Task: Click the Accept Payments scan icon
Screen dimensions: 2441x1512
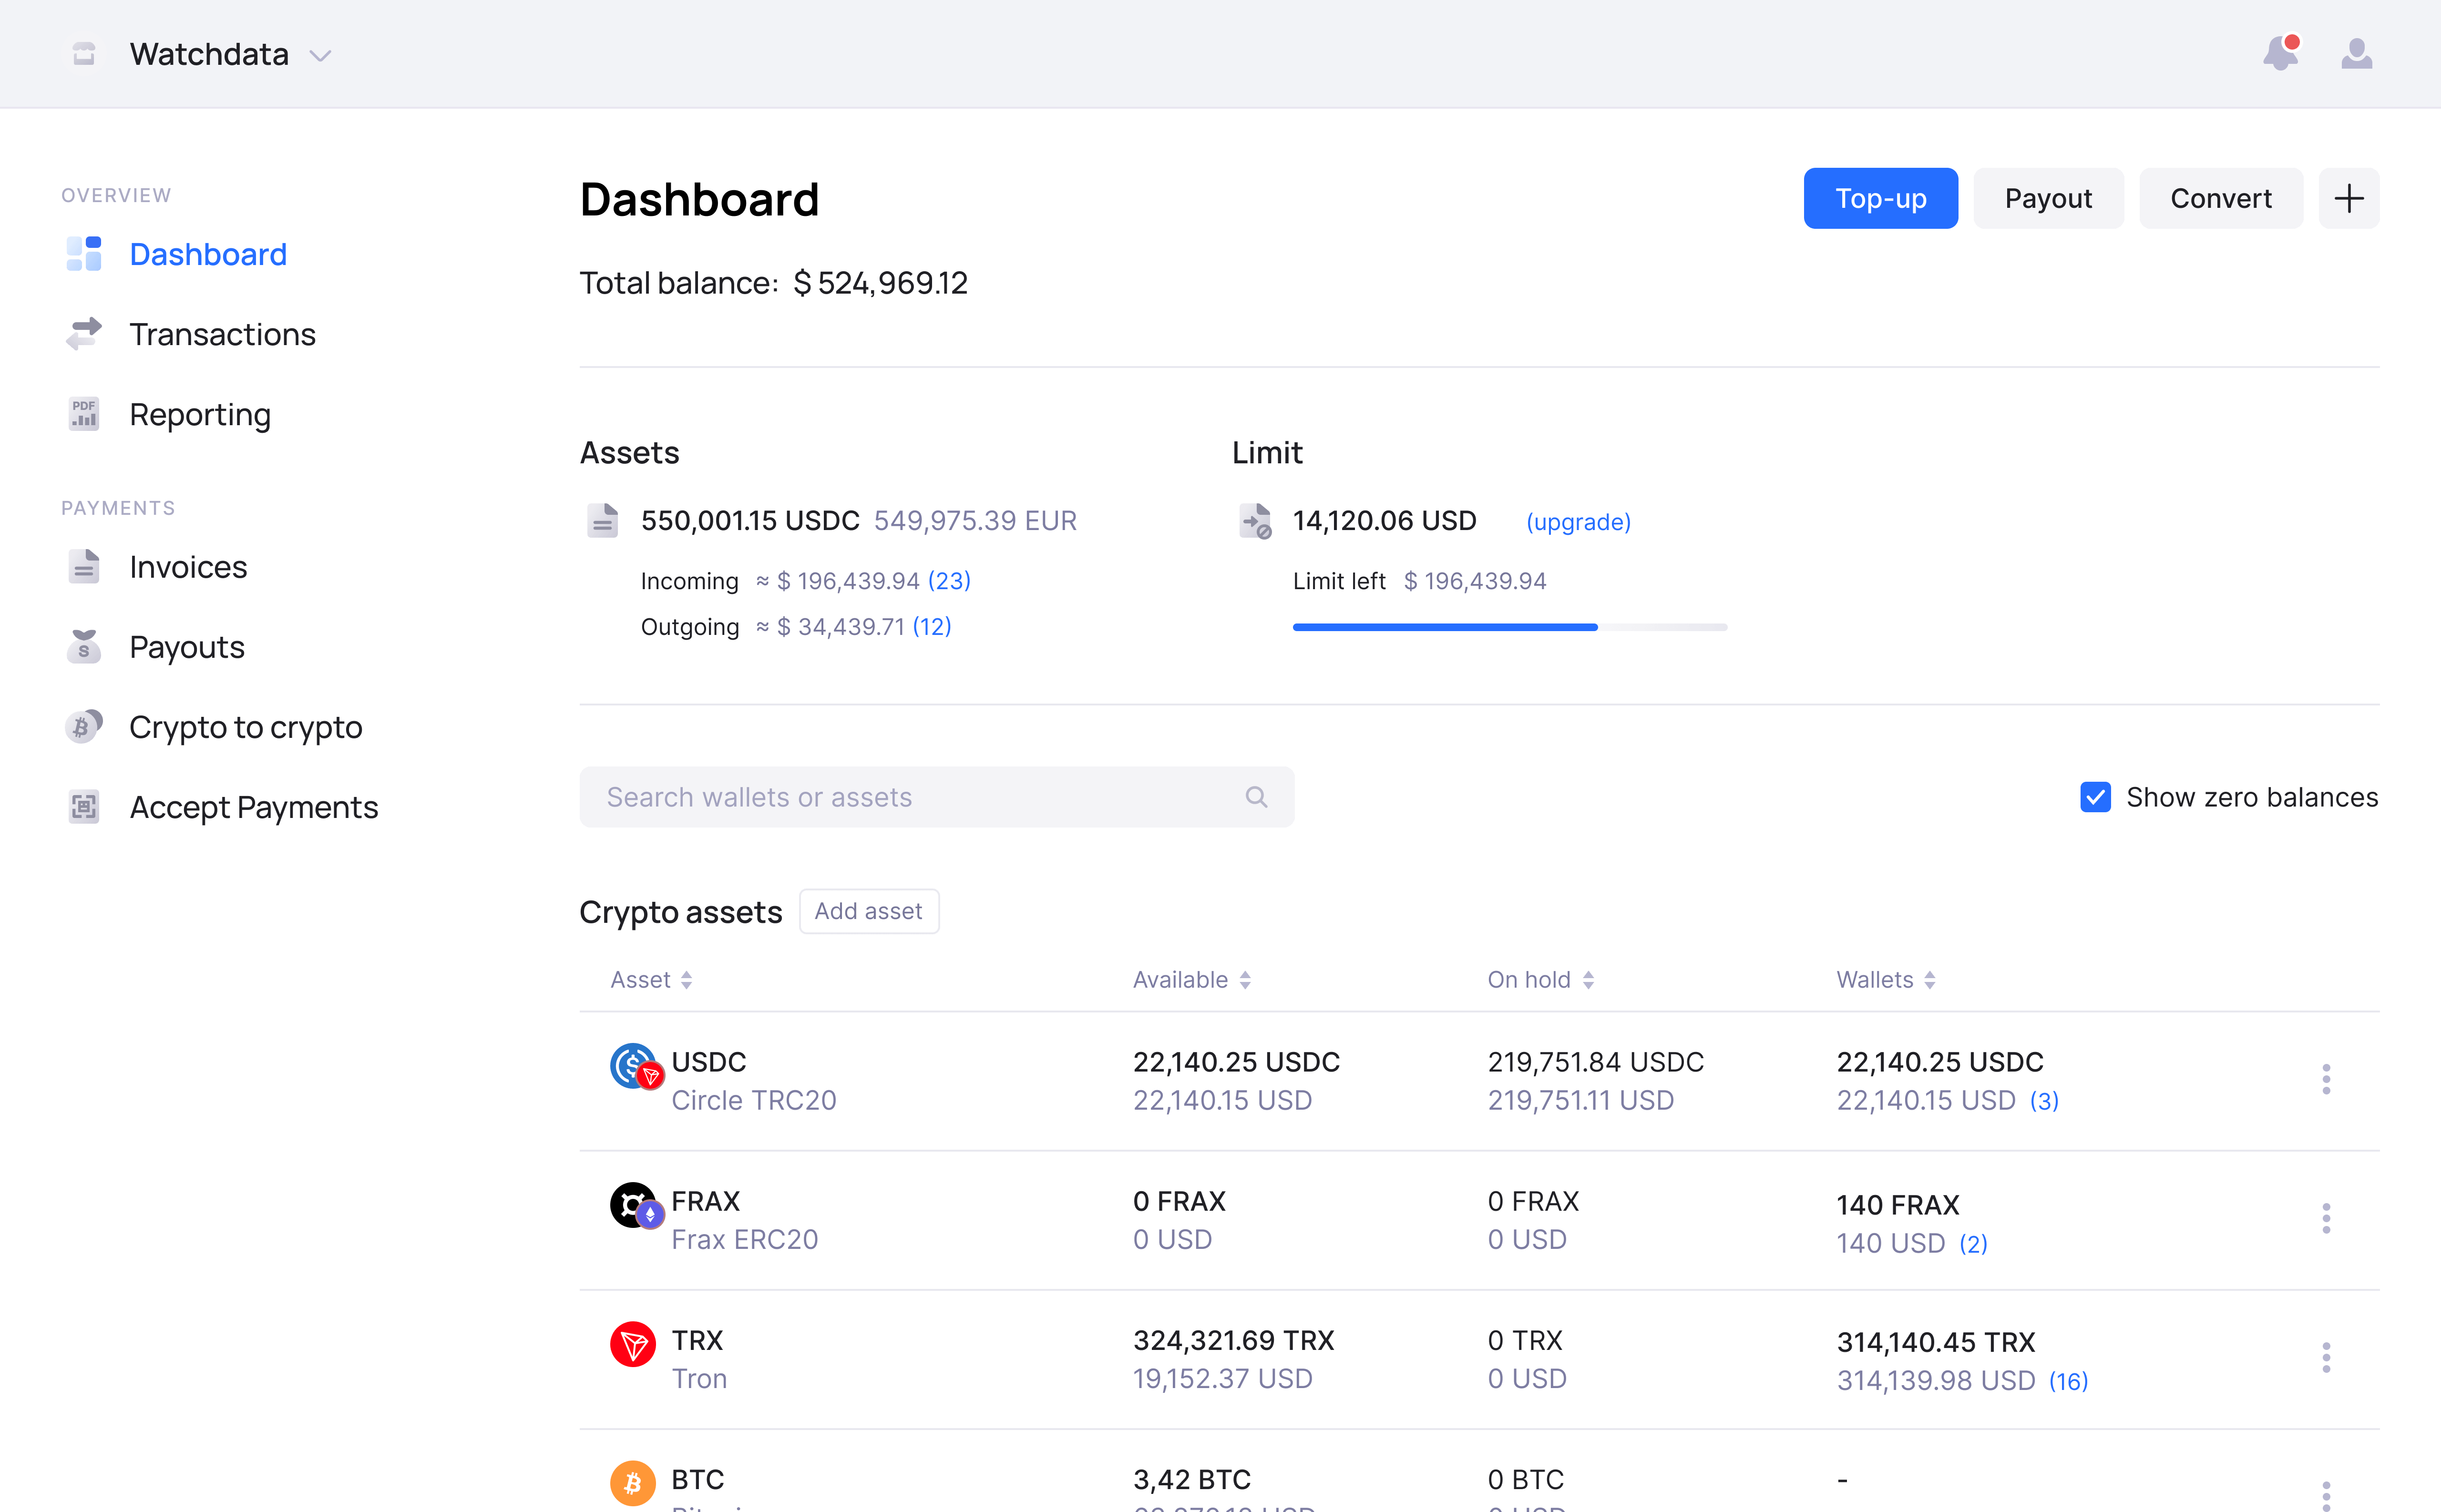Action: click(x=84, y=807)
